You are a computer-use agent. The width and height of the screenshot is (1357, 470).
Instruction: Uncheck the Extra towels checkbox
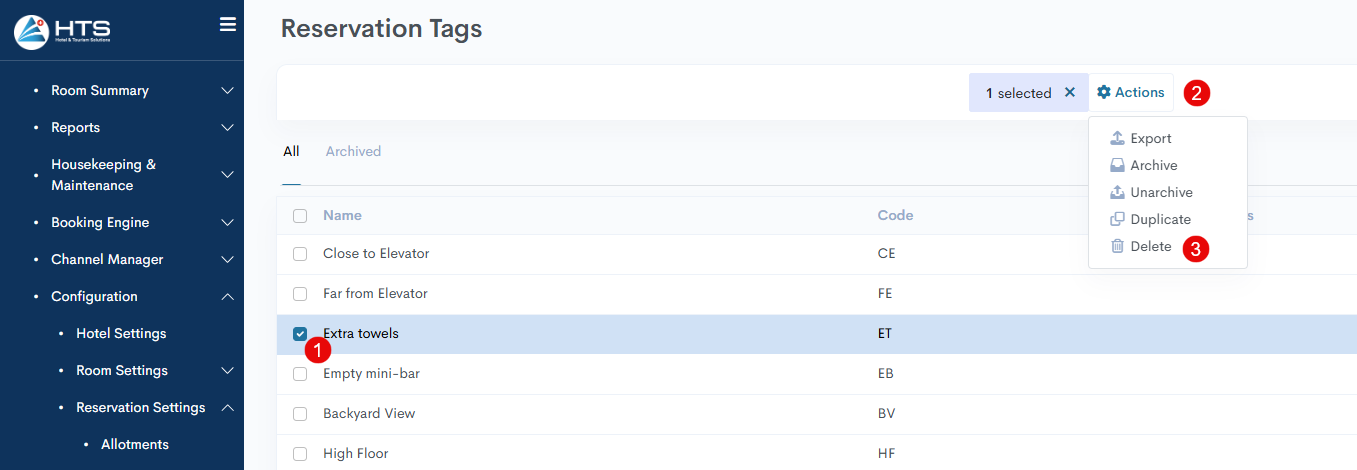[300, 334]
